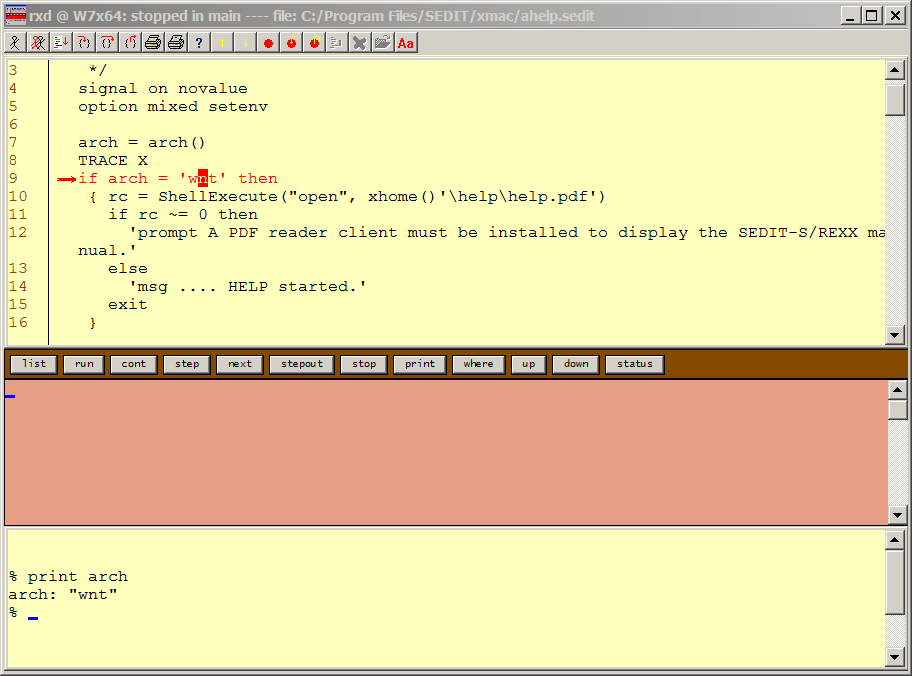Click the cont button
The image size is (912, 676).
pyautogui.click(x=133, y=364)
